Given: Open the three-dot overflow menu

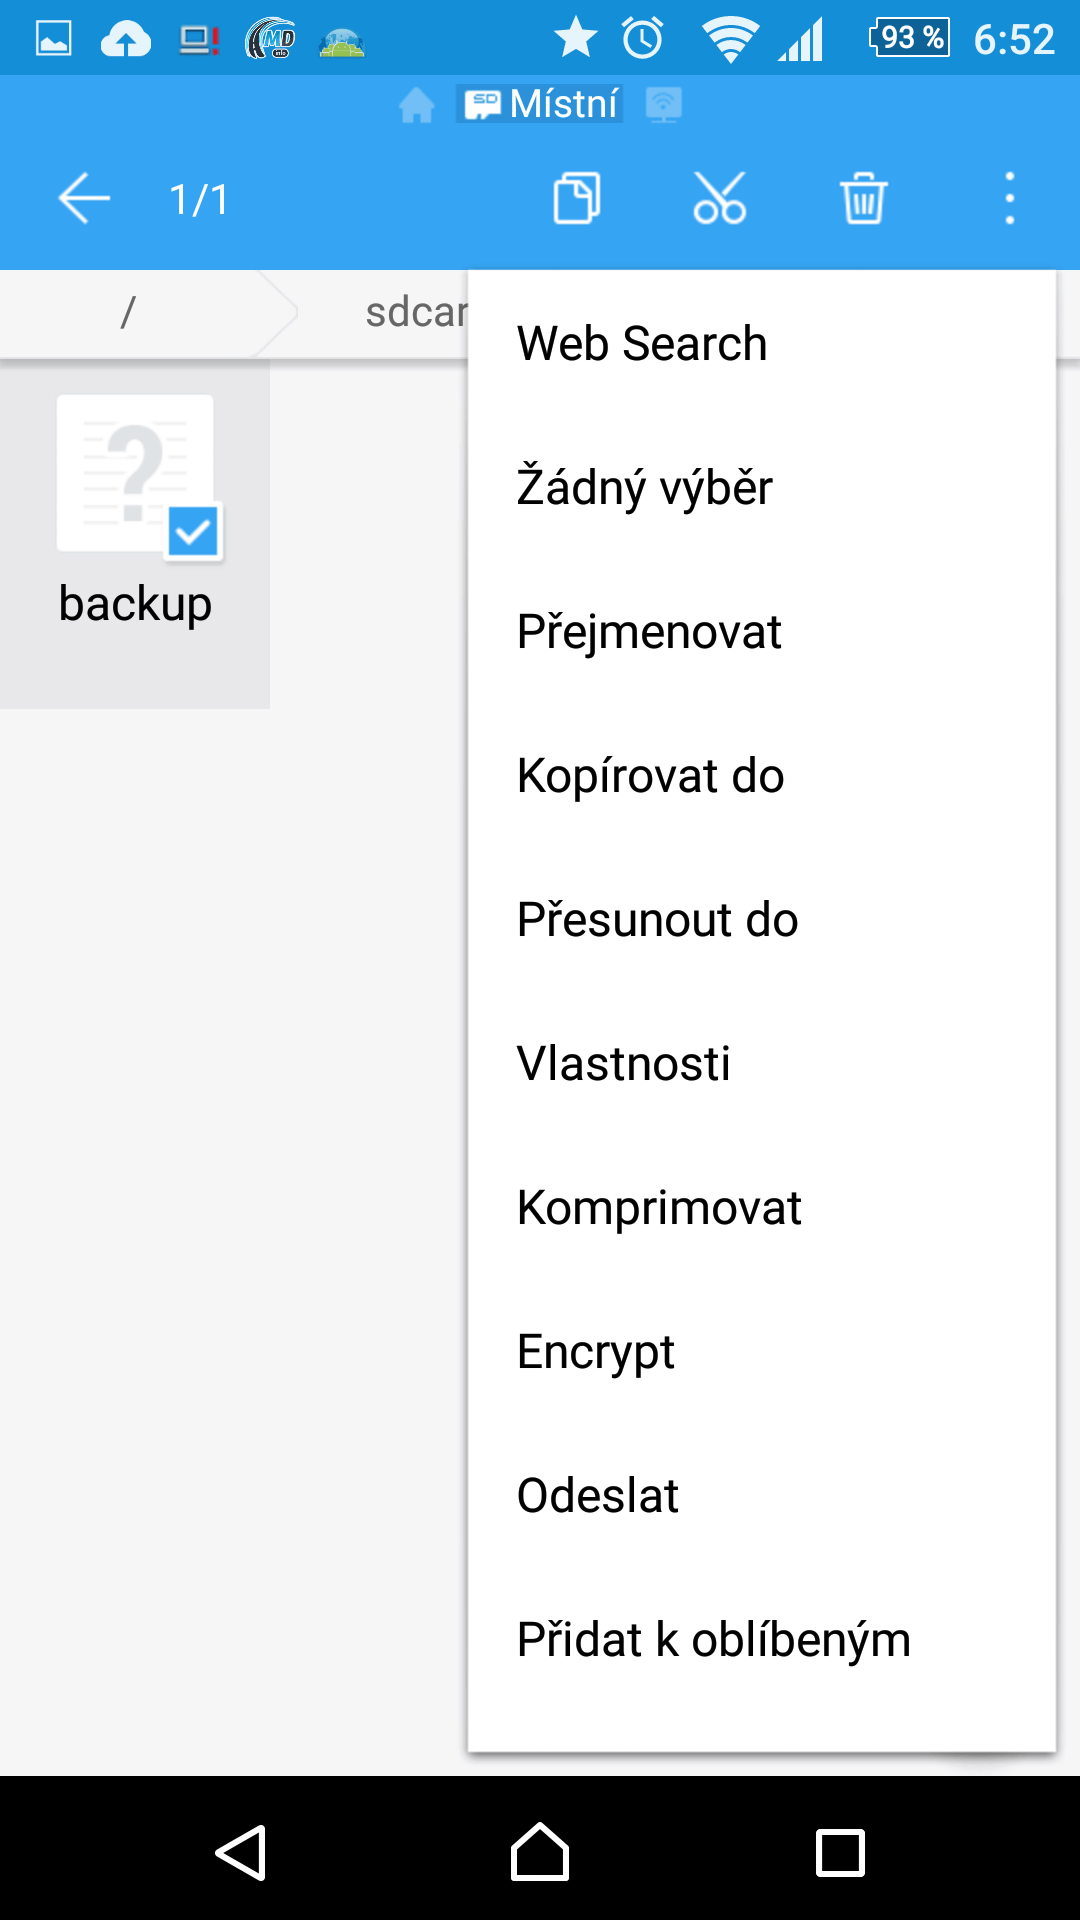Looking at the screenshot, I should point(1010,198).
